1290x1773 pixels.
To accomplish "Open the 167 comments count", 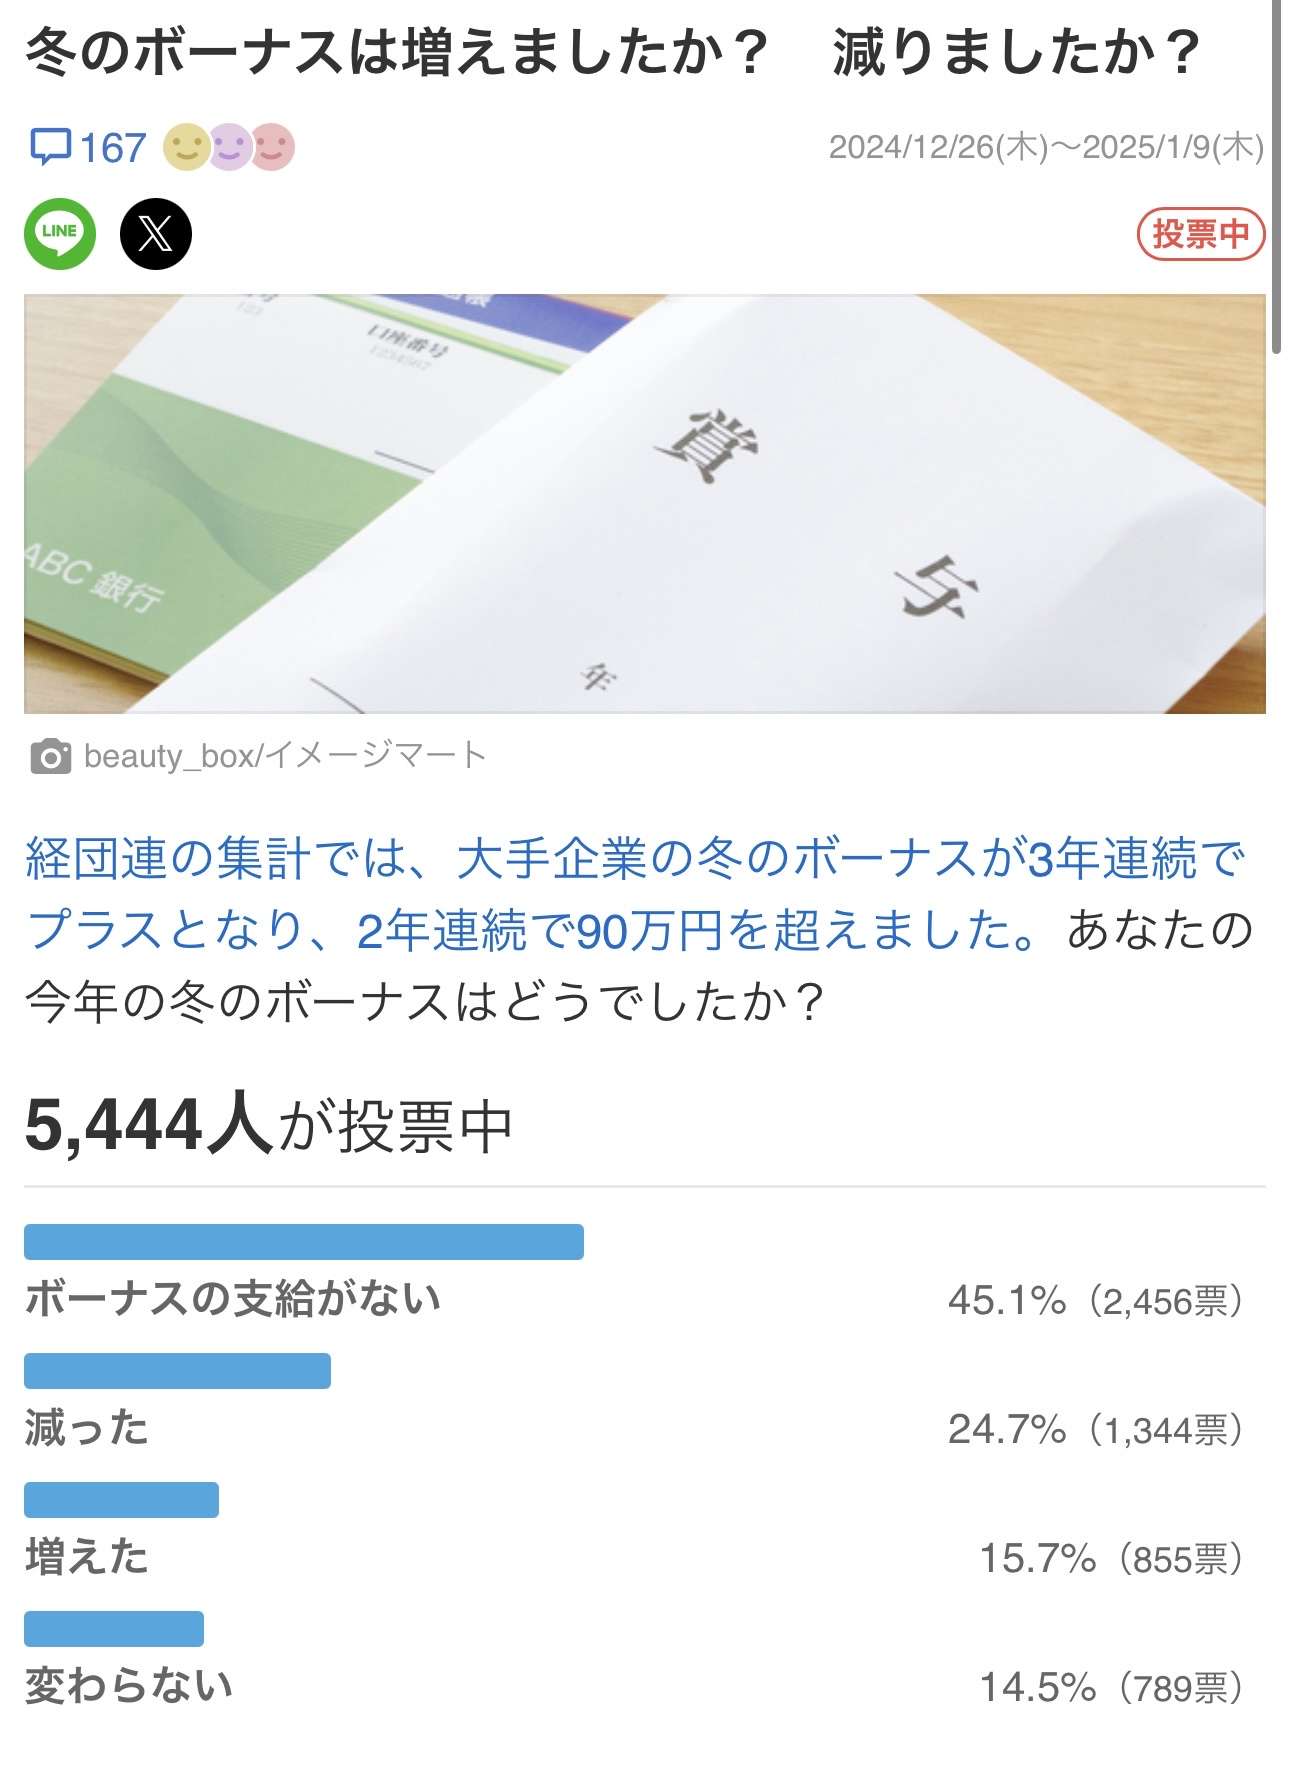I will pos(112,148).
